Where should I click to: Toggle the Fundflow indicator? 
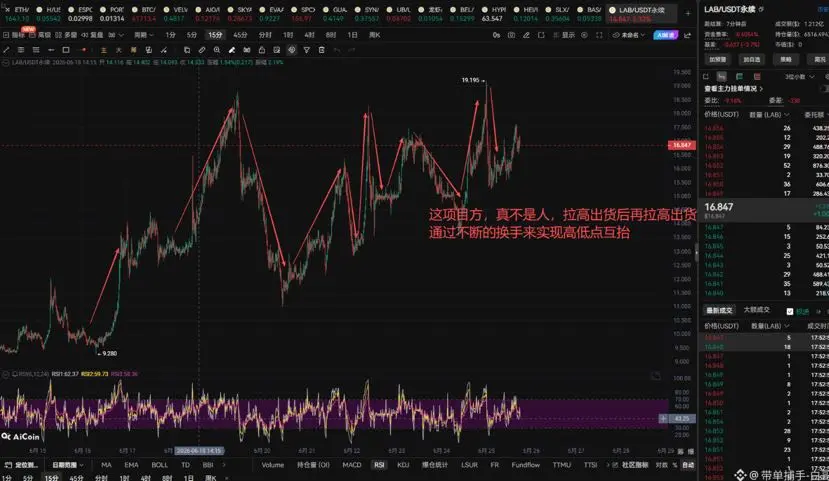click(x=526, y=465)
